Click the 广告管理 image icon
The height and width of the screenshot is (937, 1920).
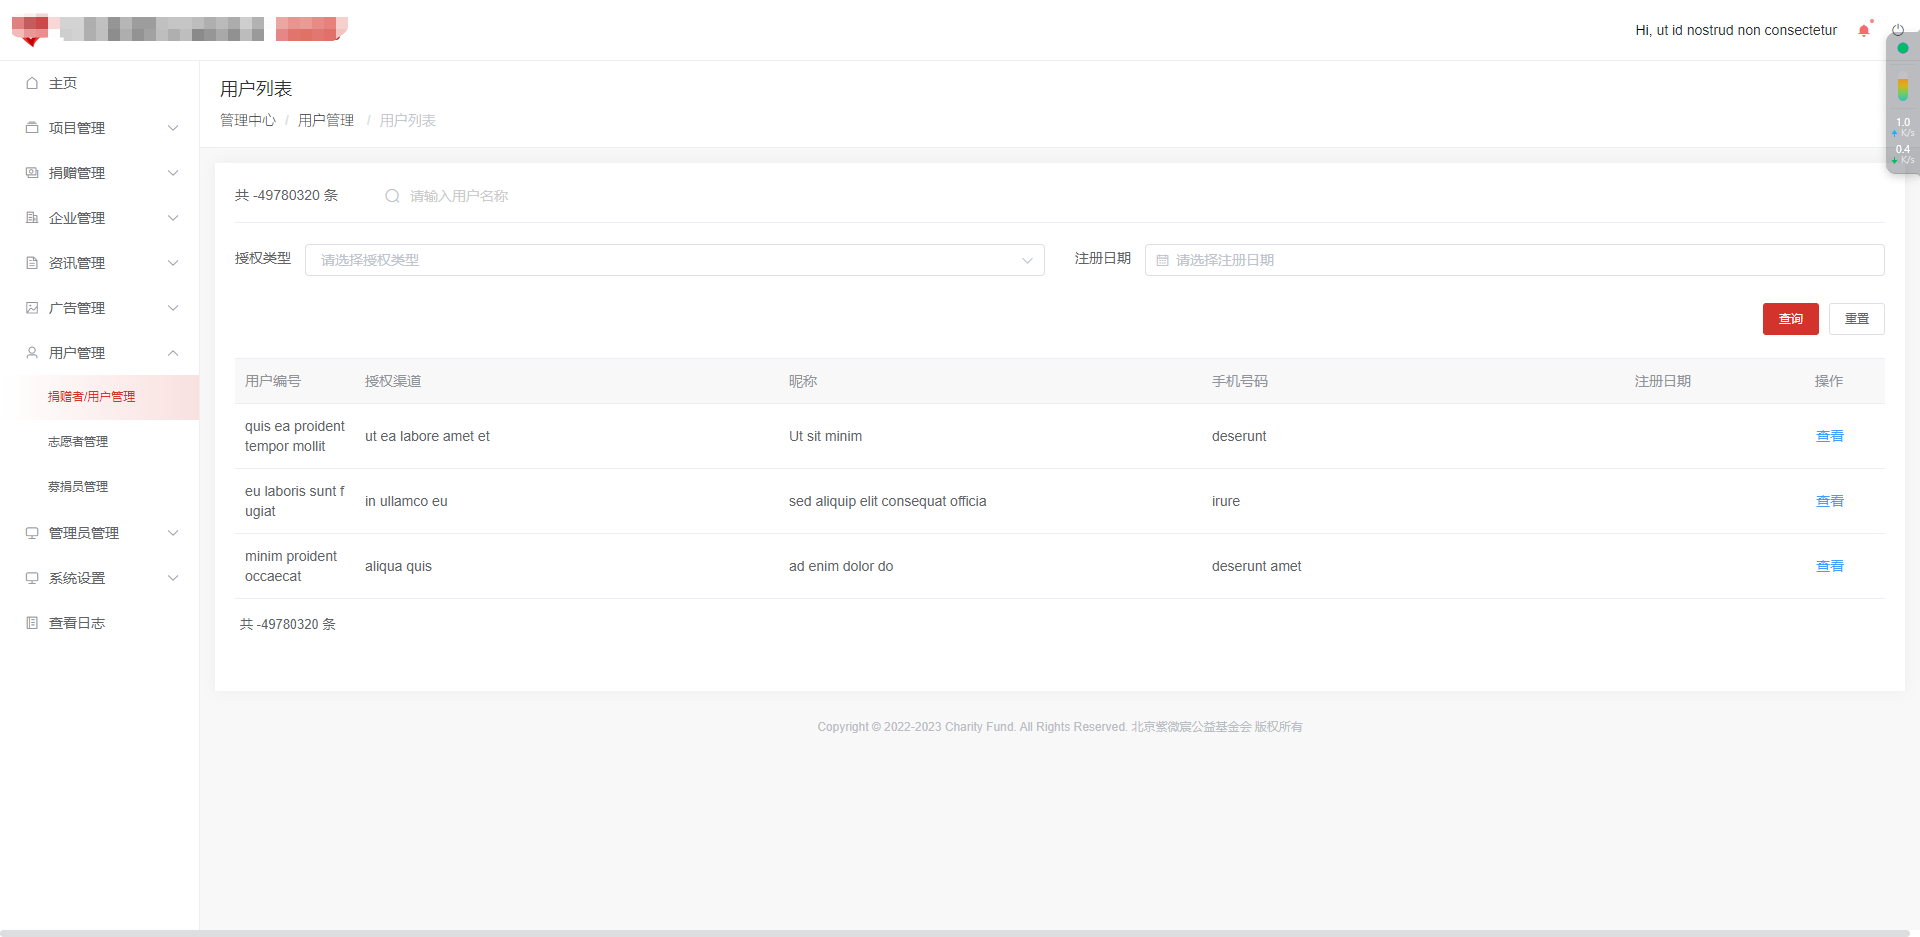pyautogui.click(x=32, y=308)
